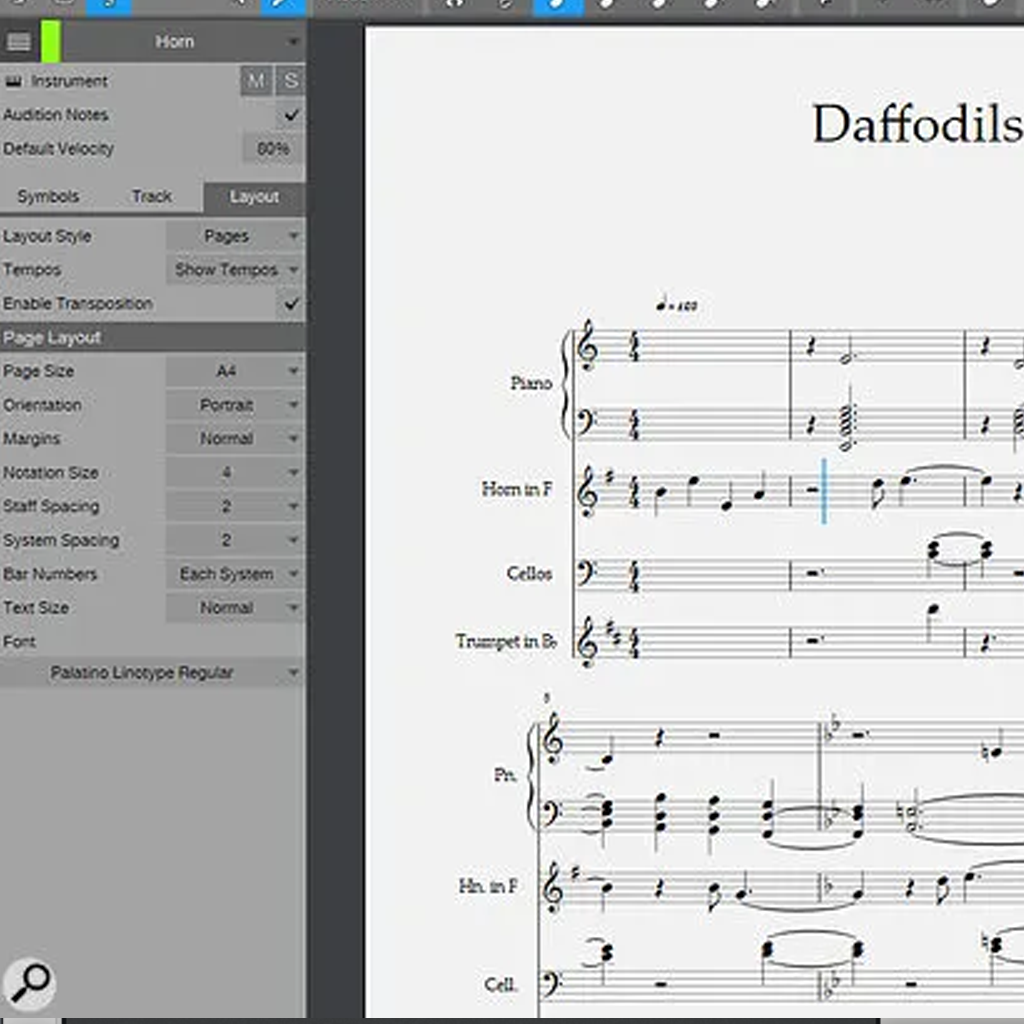Click the green track color swatch
1024x1024 pixels.
(51, 42)
